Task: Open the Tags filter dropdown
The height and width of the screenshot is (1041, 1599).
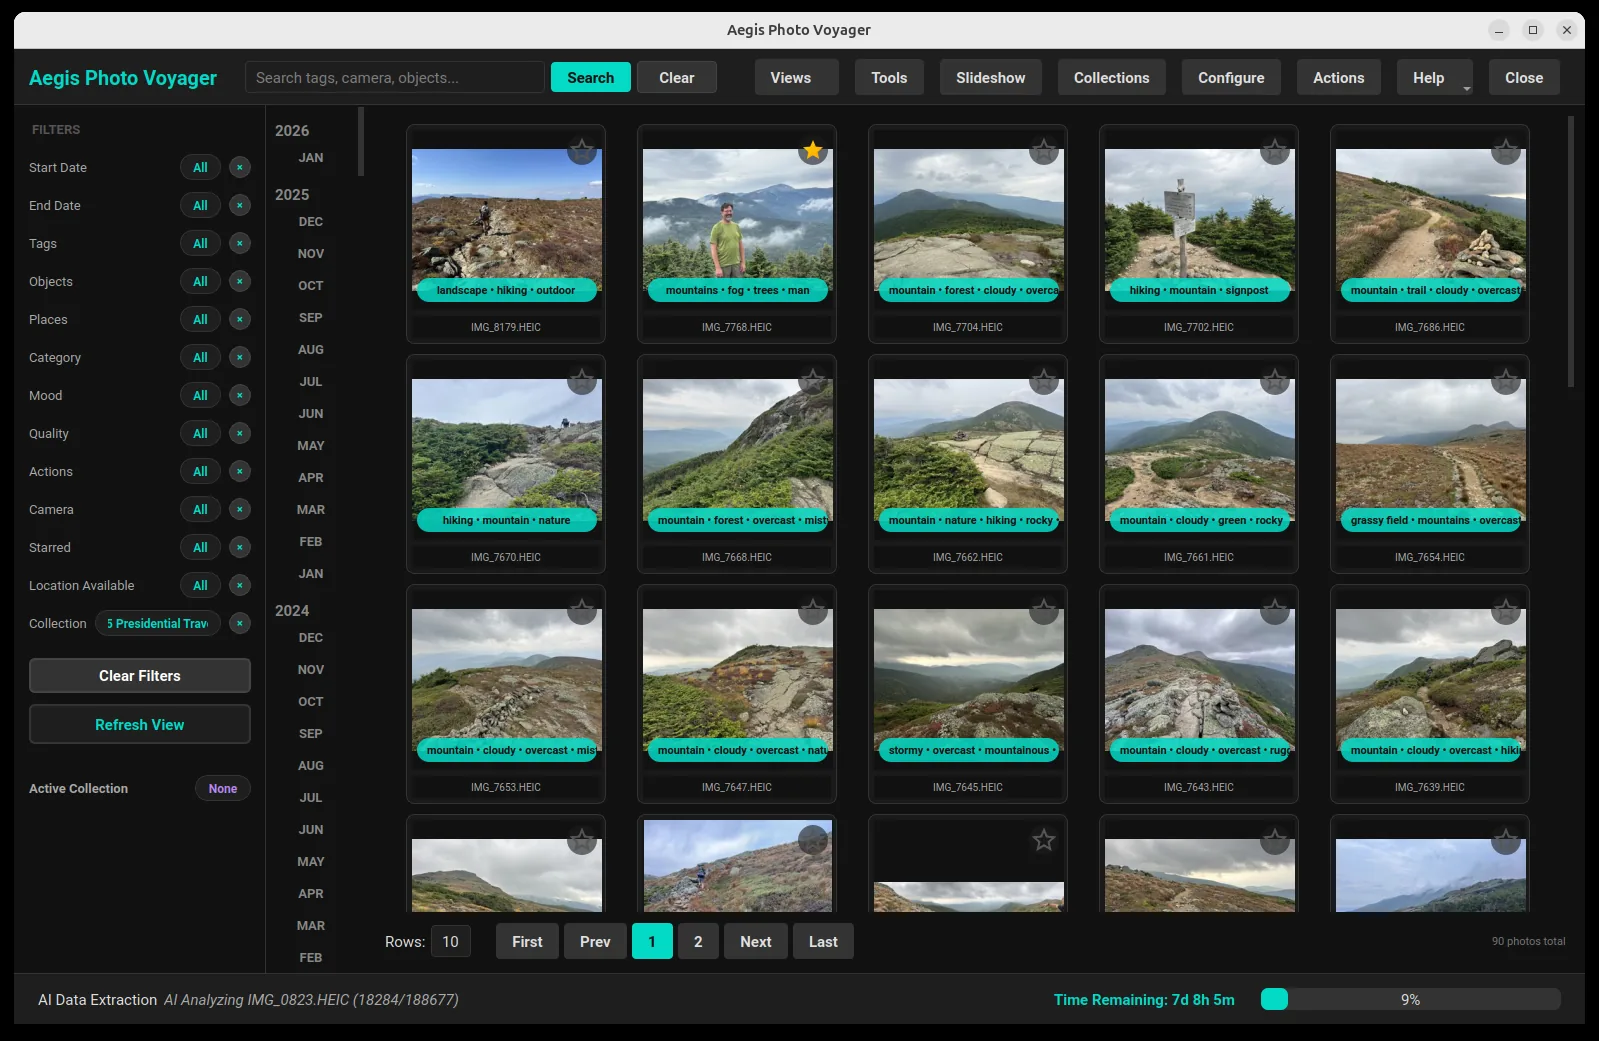Action: coord(200,243)
